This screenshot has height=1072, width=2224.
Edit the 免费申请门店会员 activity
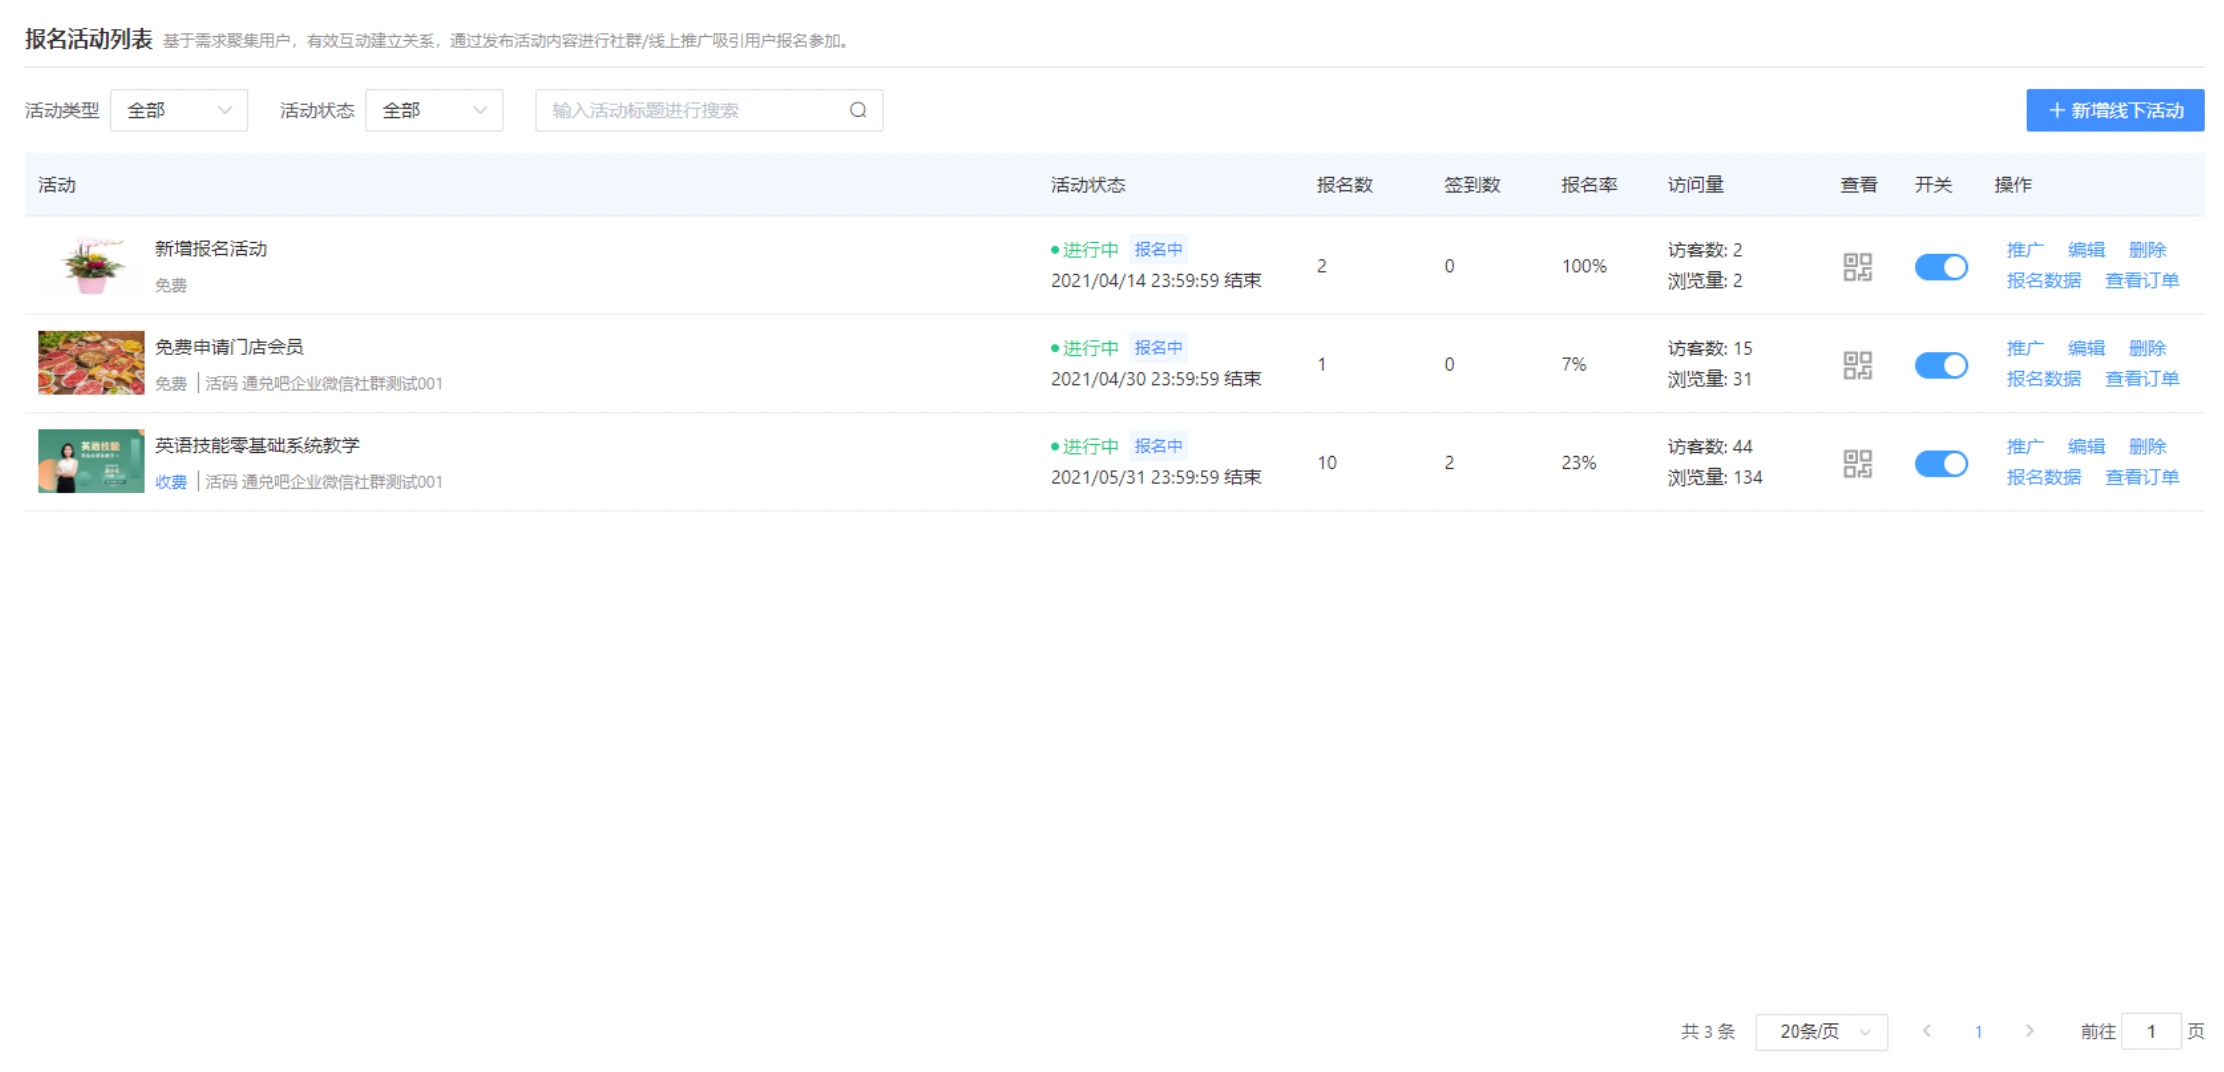2086,348
